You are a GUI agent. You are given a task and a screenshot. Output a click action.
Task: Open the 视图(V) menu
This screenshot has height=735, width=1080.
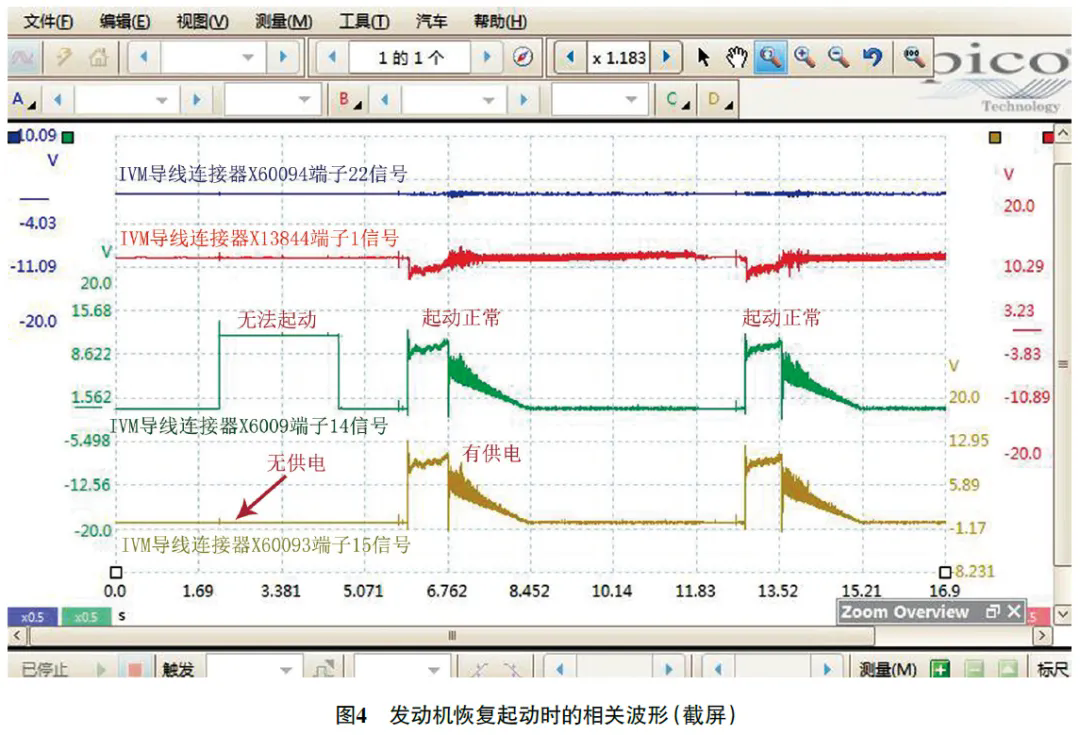[x=202, y=21]
